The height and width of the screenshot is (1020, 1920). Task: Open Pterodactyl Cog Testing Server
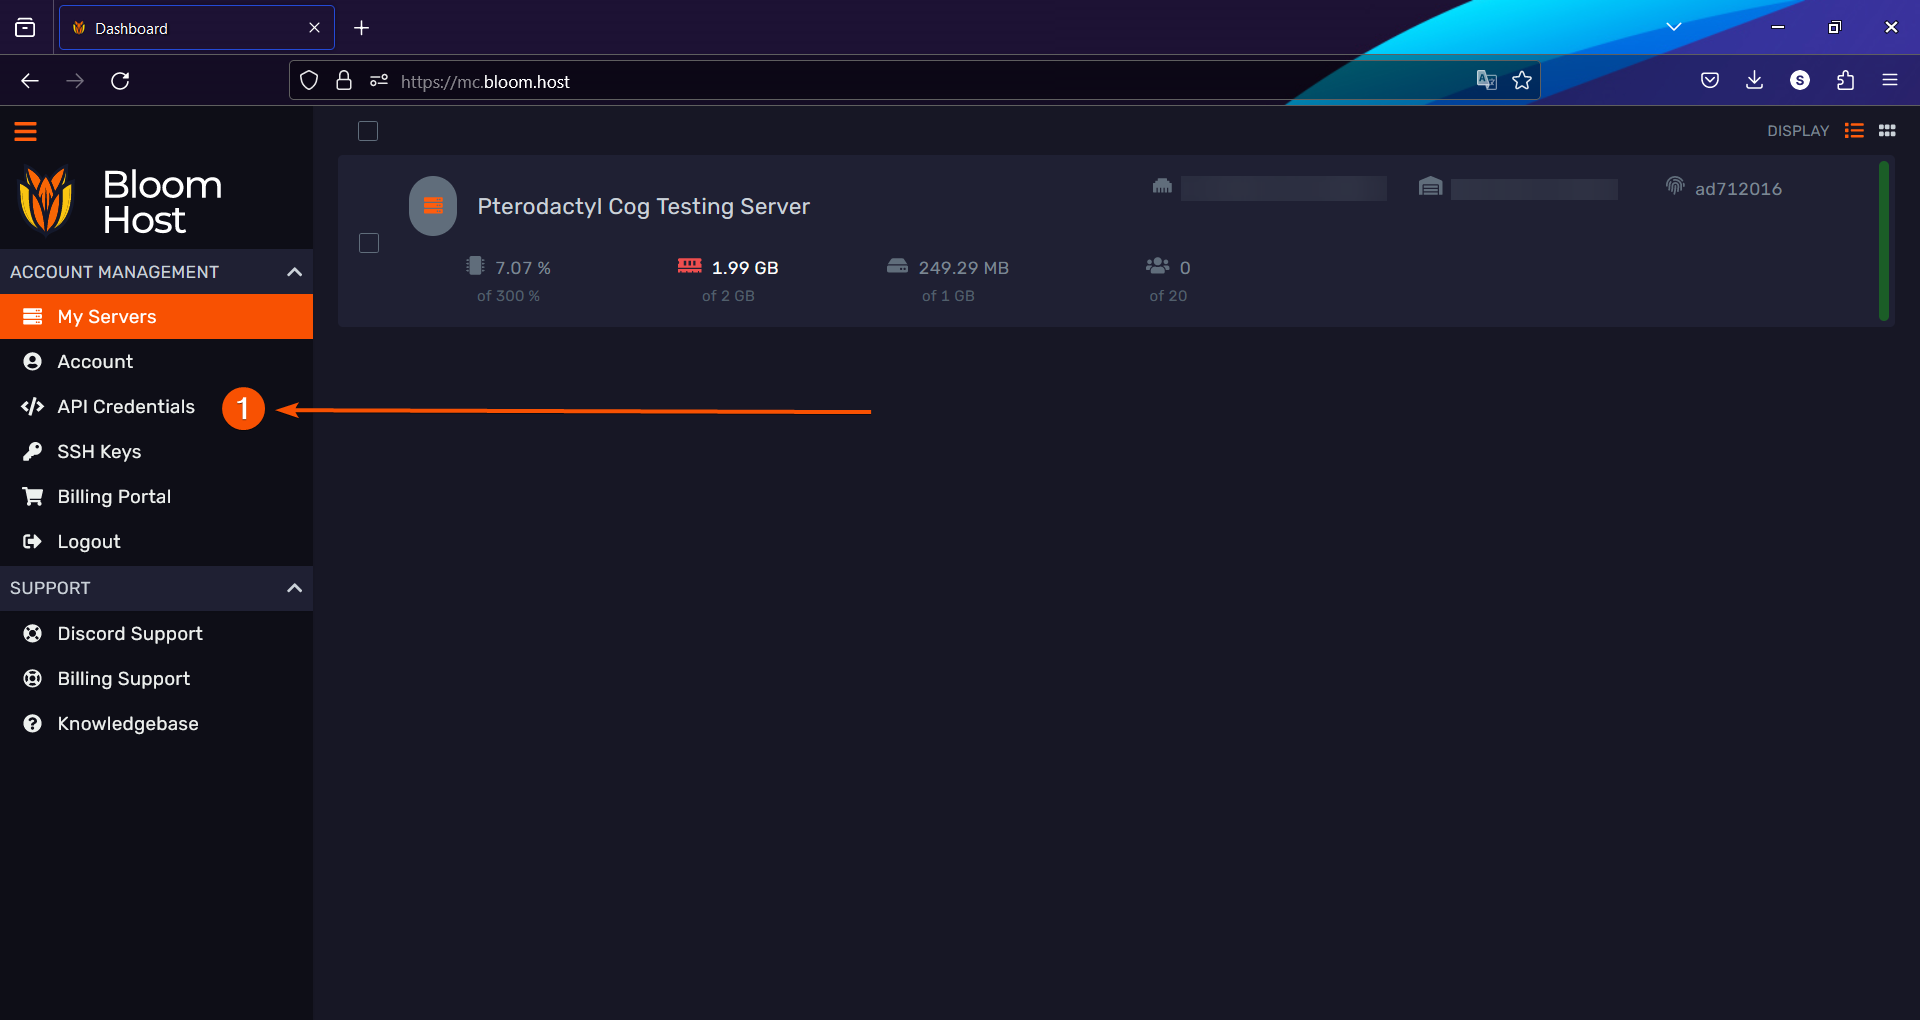coord(643,206)
